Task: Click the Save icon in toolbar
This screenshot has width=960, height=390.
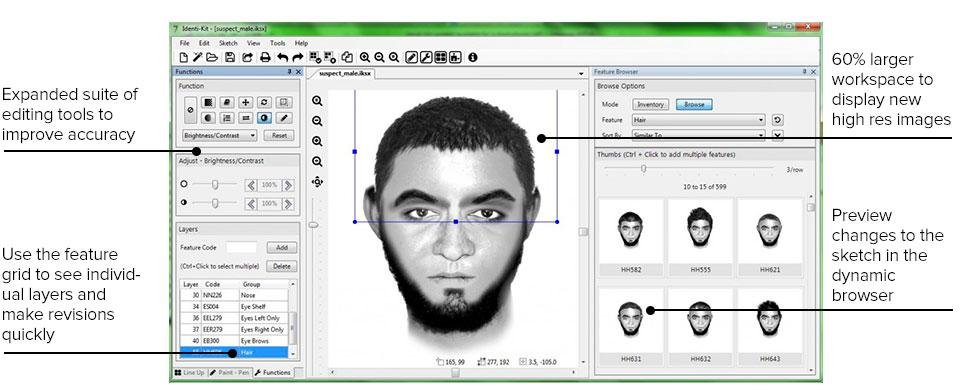Action: click(x=230, y=58)
